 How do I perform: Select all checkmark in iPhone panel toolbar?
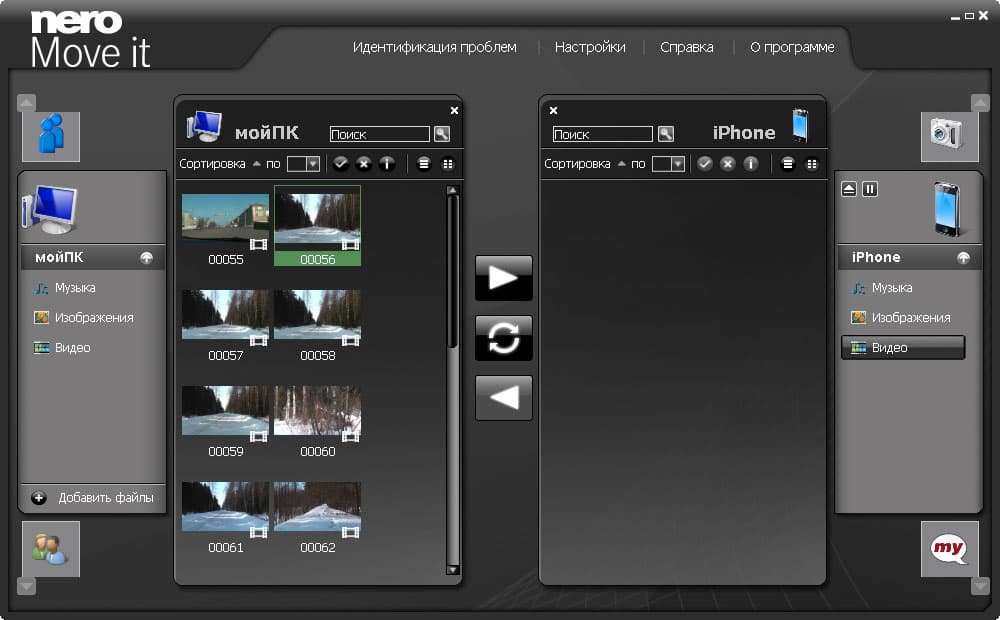(704, 164)
